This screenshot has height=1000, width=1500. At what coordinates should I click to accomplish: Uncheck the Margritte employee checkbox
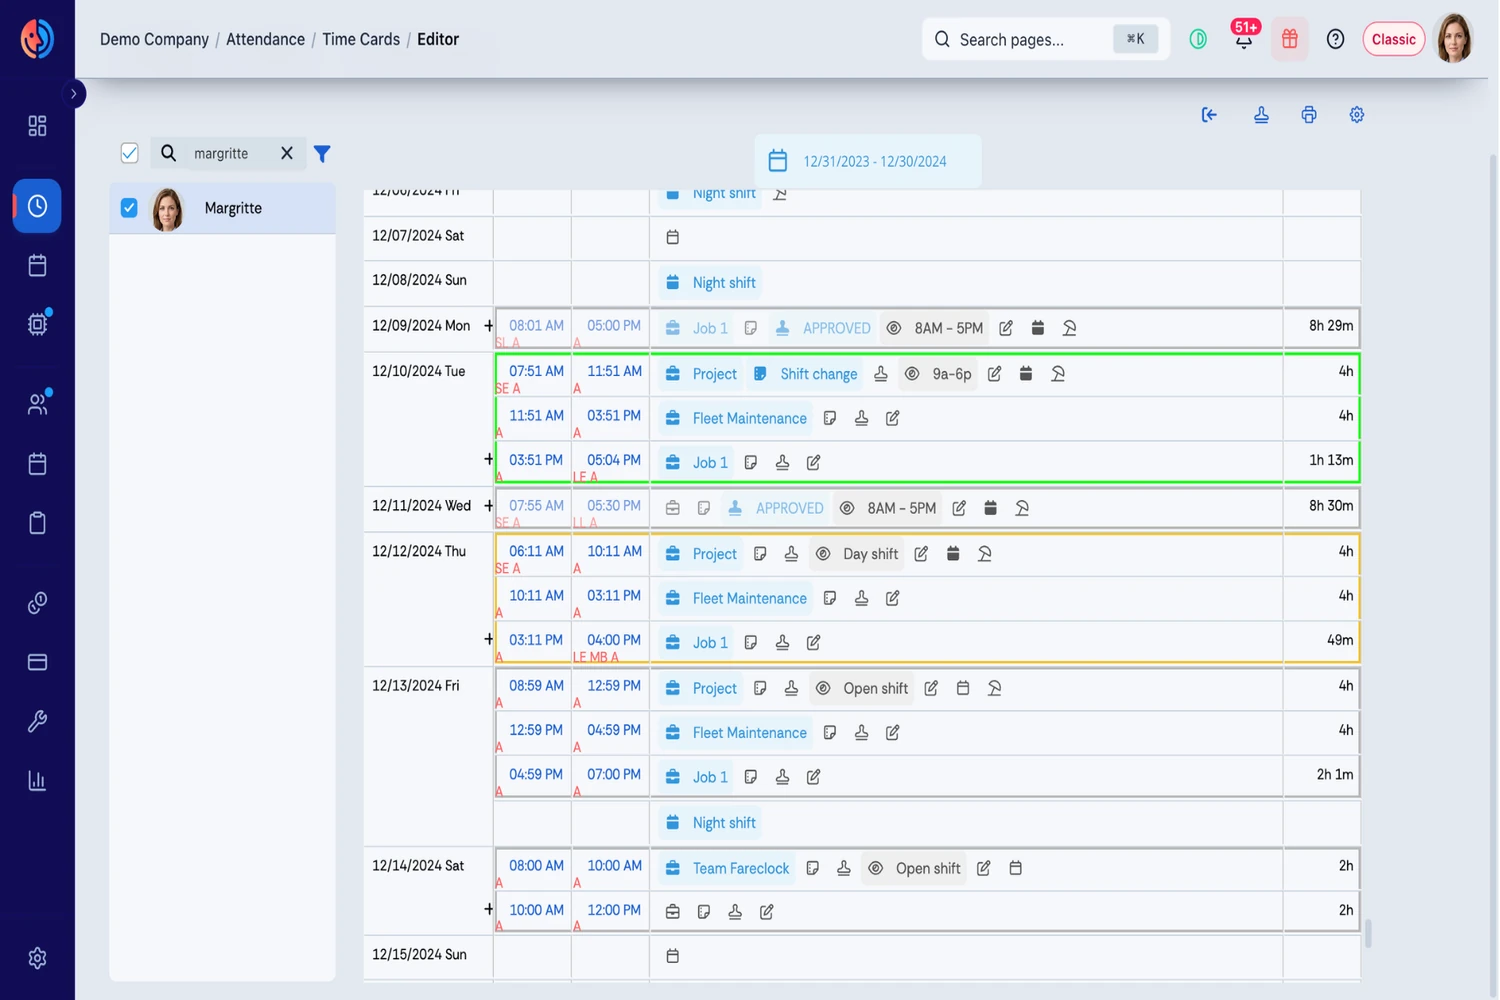tap(129, 208)
